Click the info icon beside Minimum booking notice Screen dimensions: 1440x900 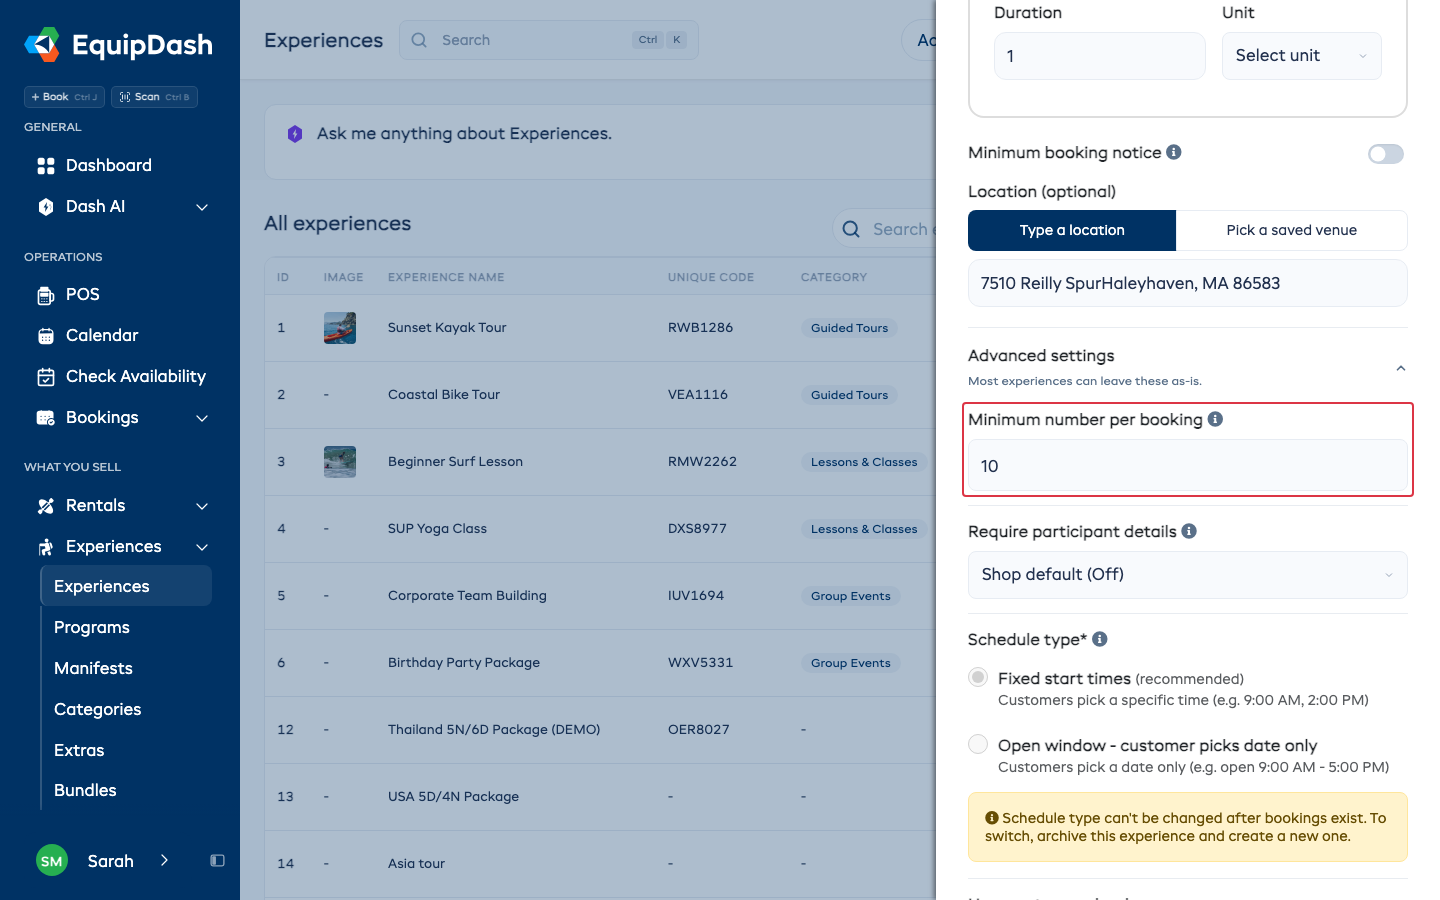1174,152
